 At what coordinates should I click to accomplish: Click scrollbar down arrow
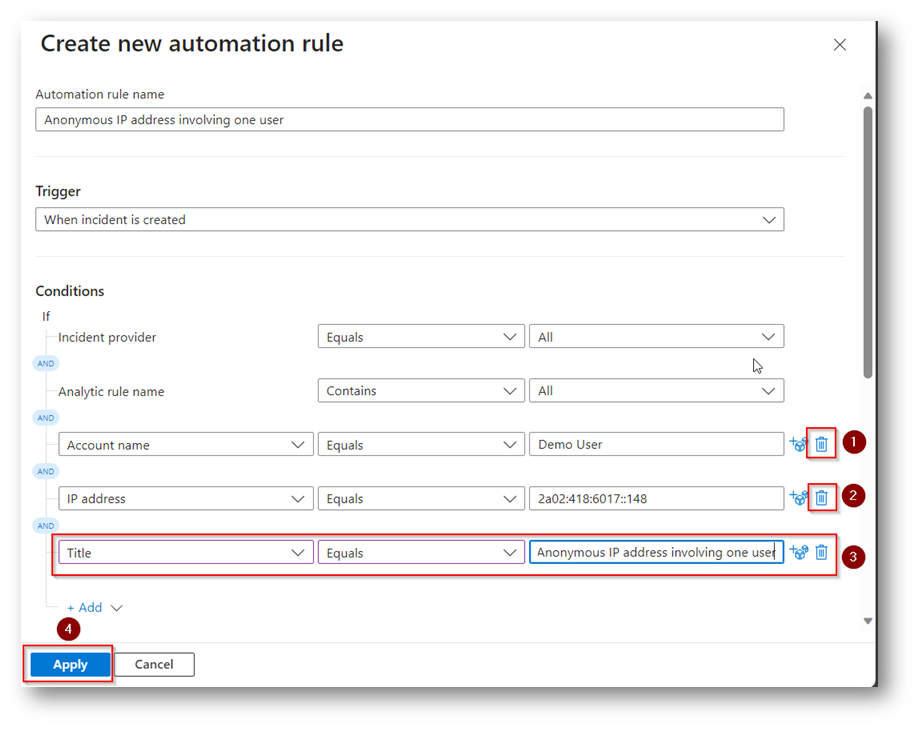click(868, 621)
